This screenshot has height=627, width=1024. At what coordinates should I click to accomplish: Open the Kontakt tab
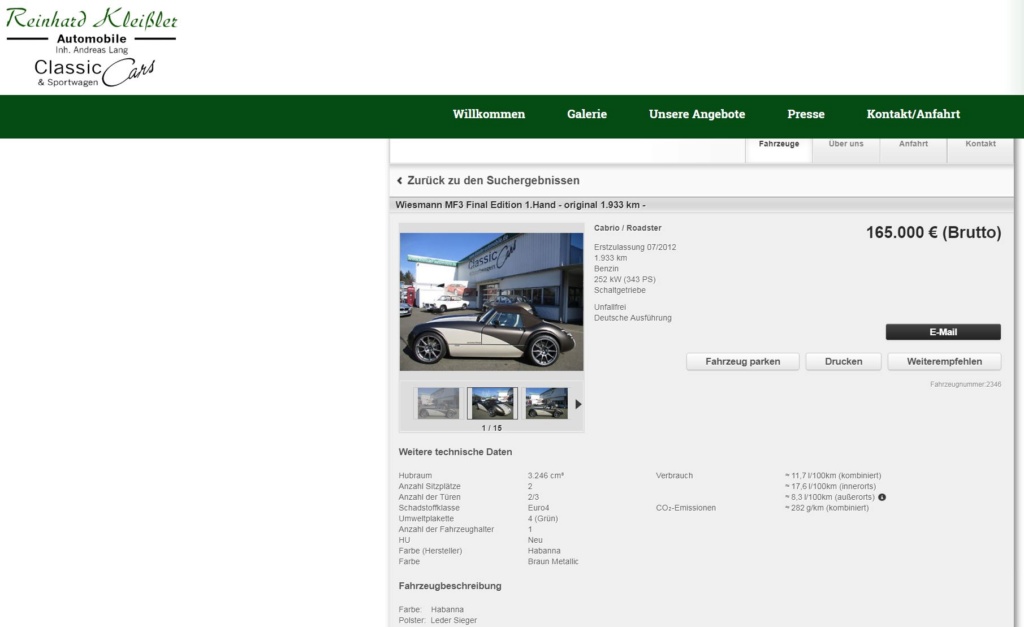pos(980,149)
